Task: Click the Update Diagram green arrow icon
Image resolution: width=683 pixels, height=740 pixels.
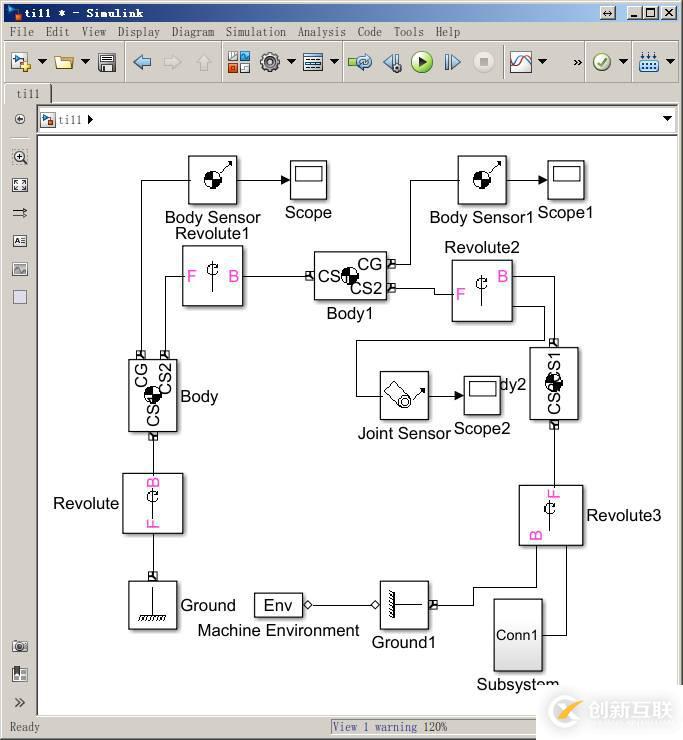Action: pos(360,62)
